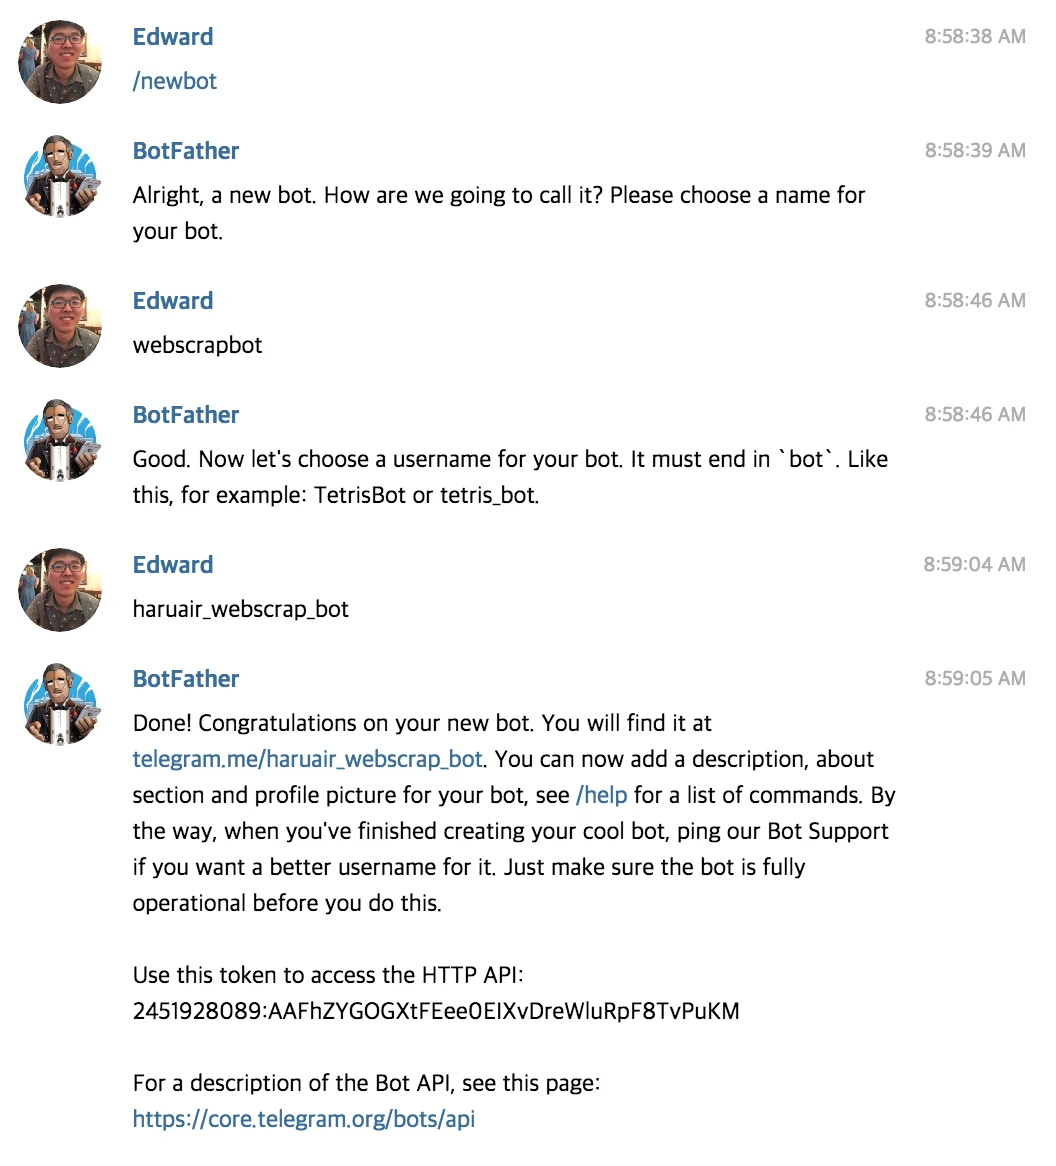Click Edward's avatar by haruair_webscrap_bot message
1056x1166 pixels.
coord(59,590)
